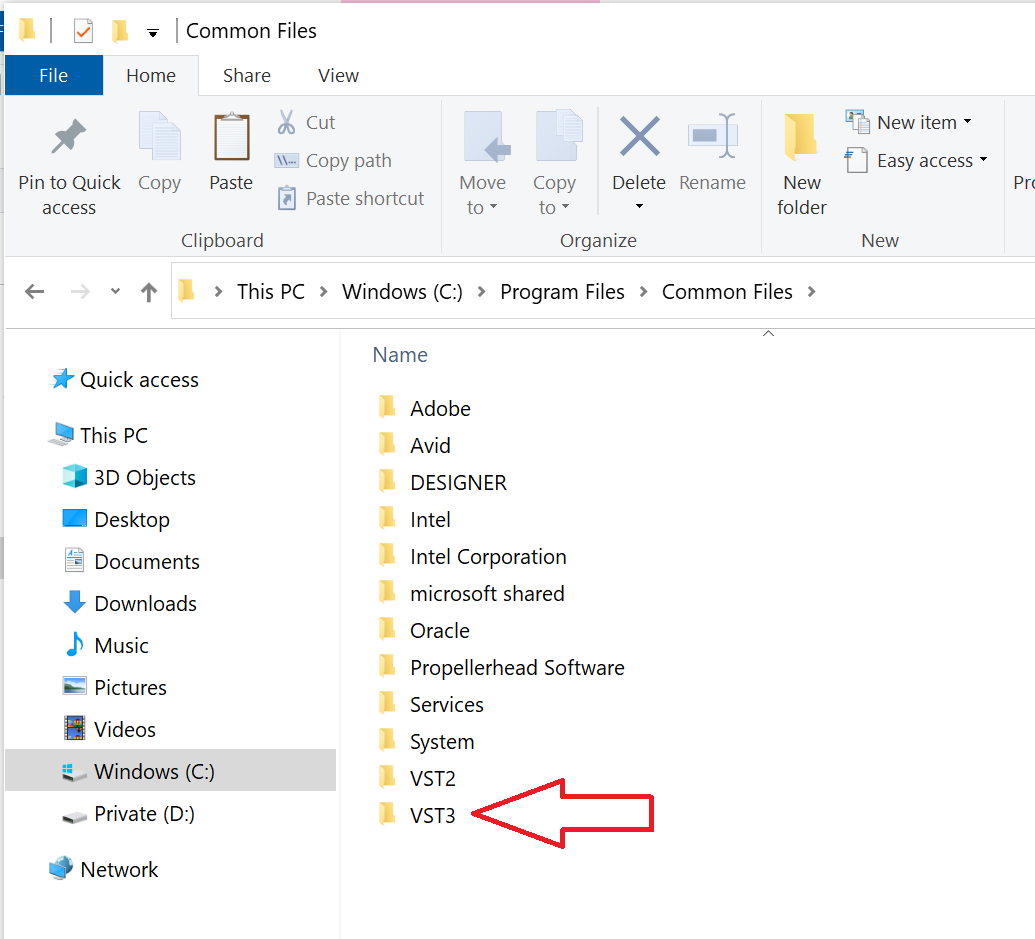Screen dimensions: 1035x939
Task: Open Downloads in navigation pane
Action: [x=145, y=604]
